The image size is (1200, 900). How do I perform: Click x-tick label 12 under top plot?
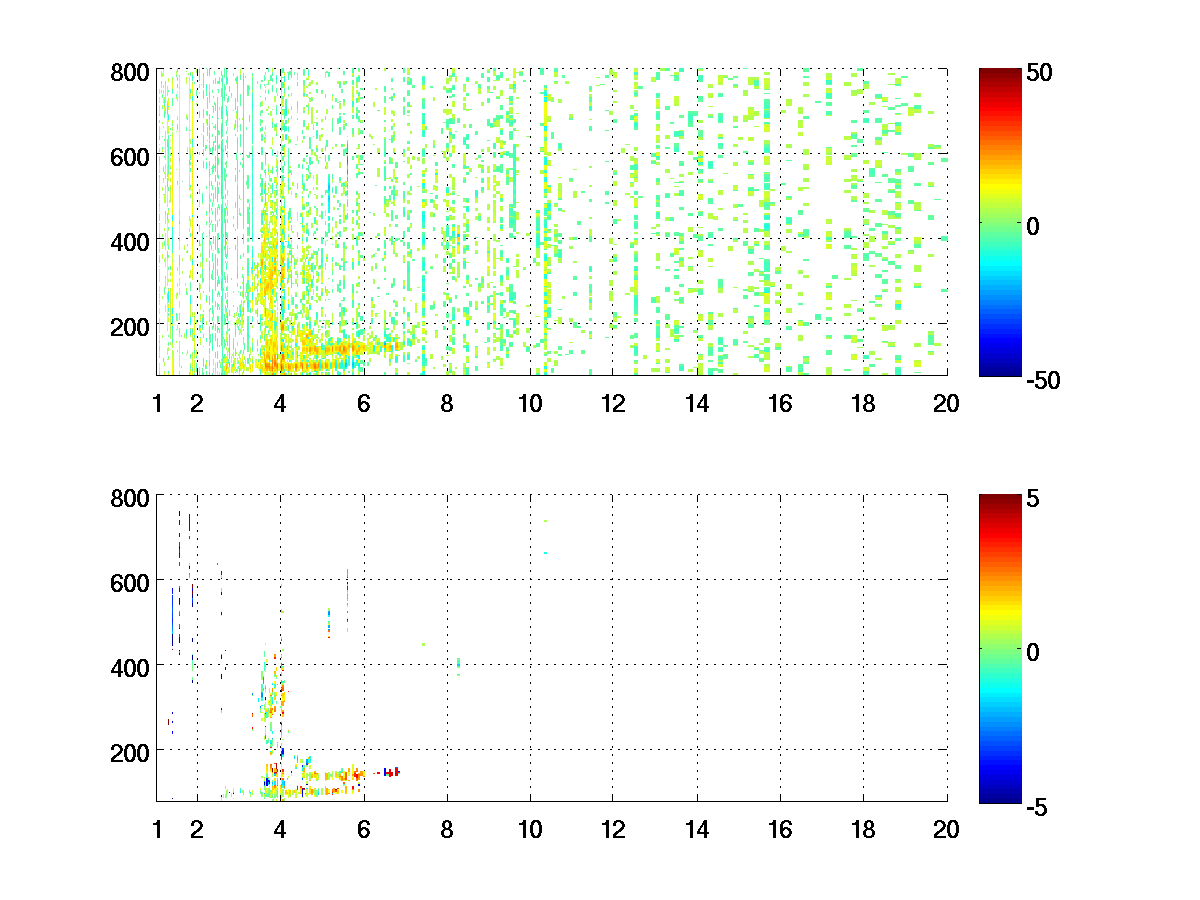pyautogui.click(x=613, y=404)
